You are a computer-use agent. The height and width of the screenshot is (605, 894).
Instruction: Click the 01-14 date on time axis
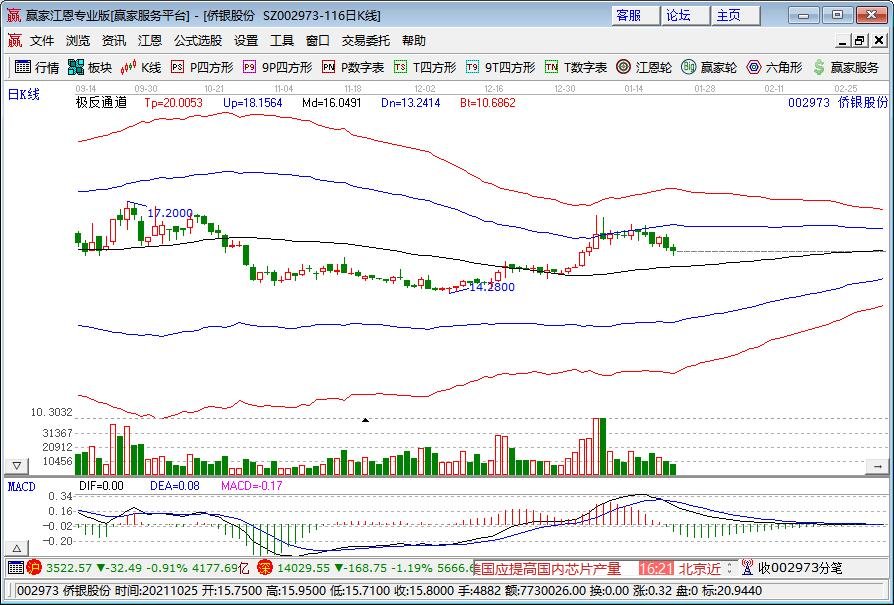pos(633,89)
